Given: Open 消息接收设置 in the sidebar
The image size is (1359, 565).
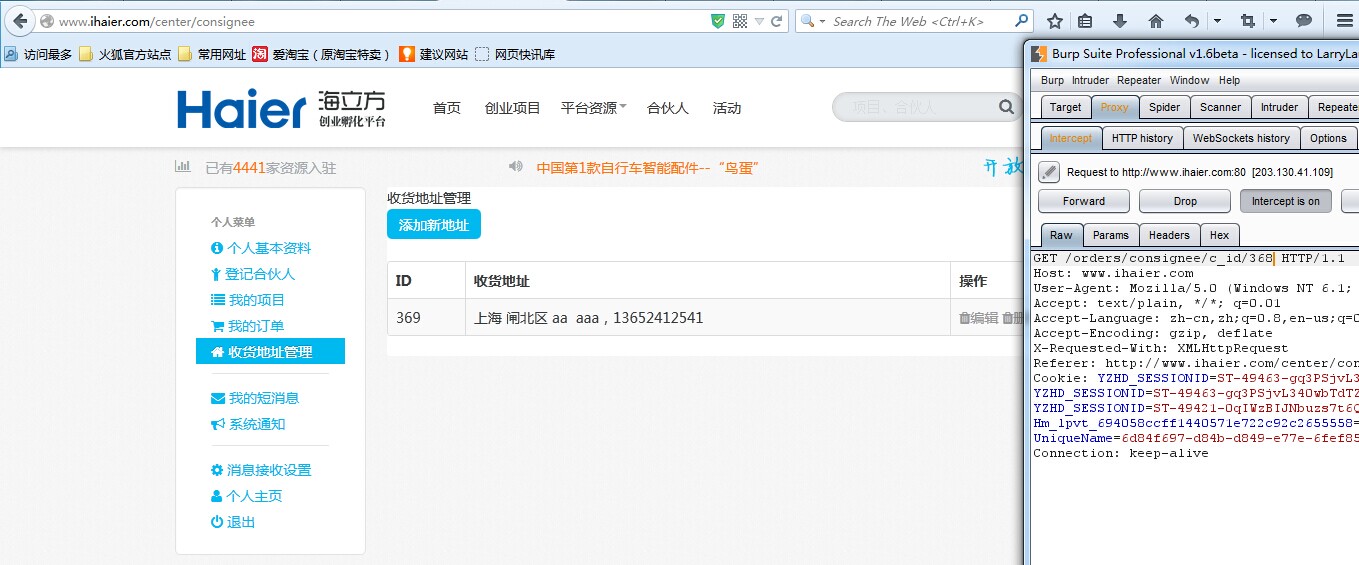Looking at the screenshot, I should click(260, 470).
